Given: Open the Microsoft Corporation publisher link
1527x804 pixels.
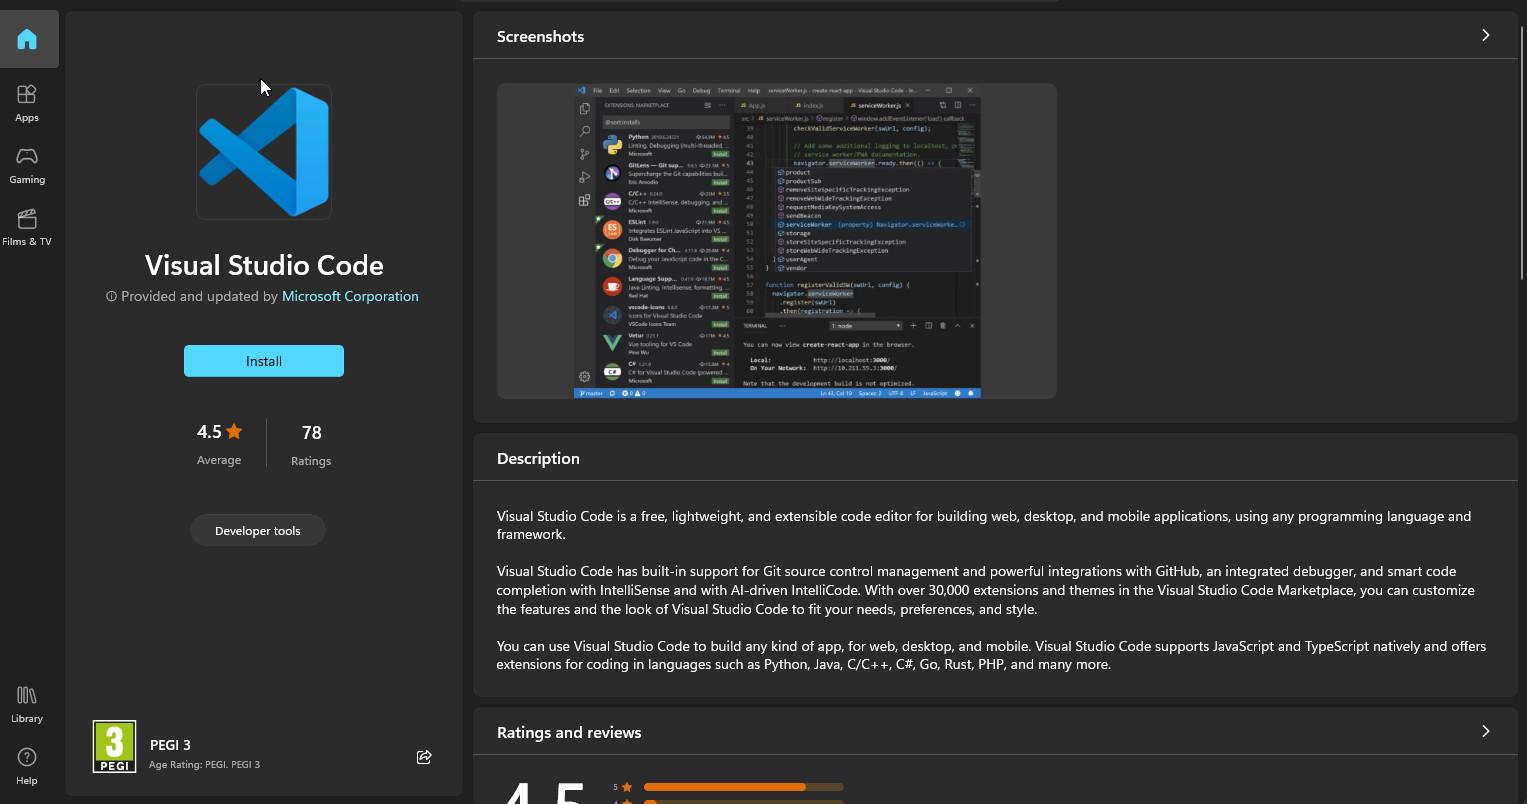Looking at the screenshot, I should pyautogui.click(x=350, y=296).
